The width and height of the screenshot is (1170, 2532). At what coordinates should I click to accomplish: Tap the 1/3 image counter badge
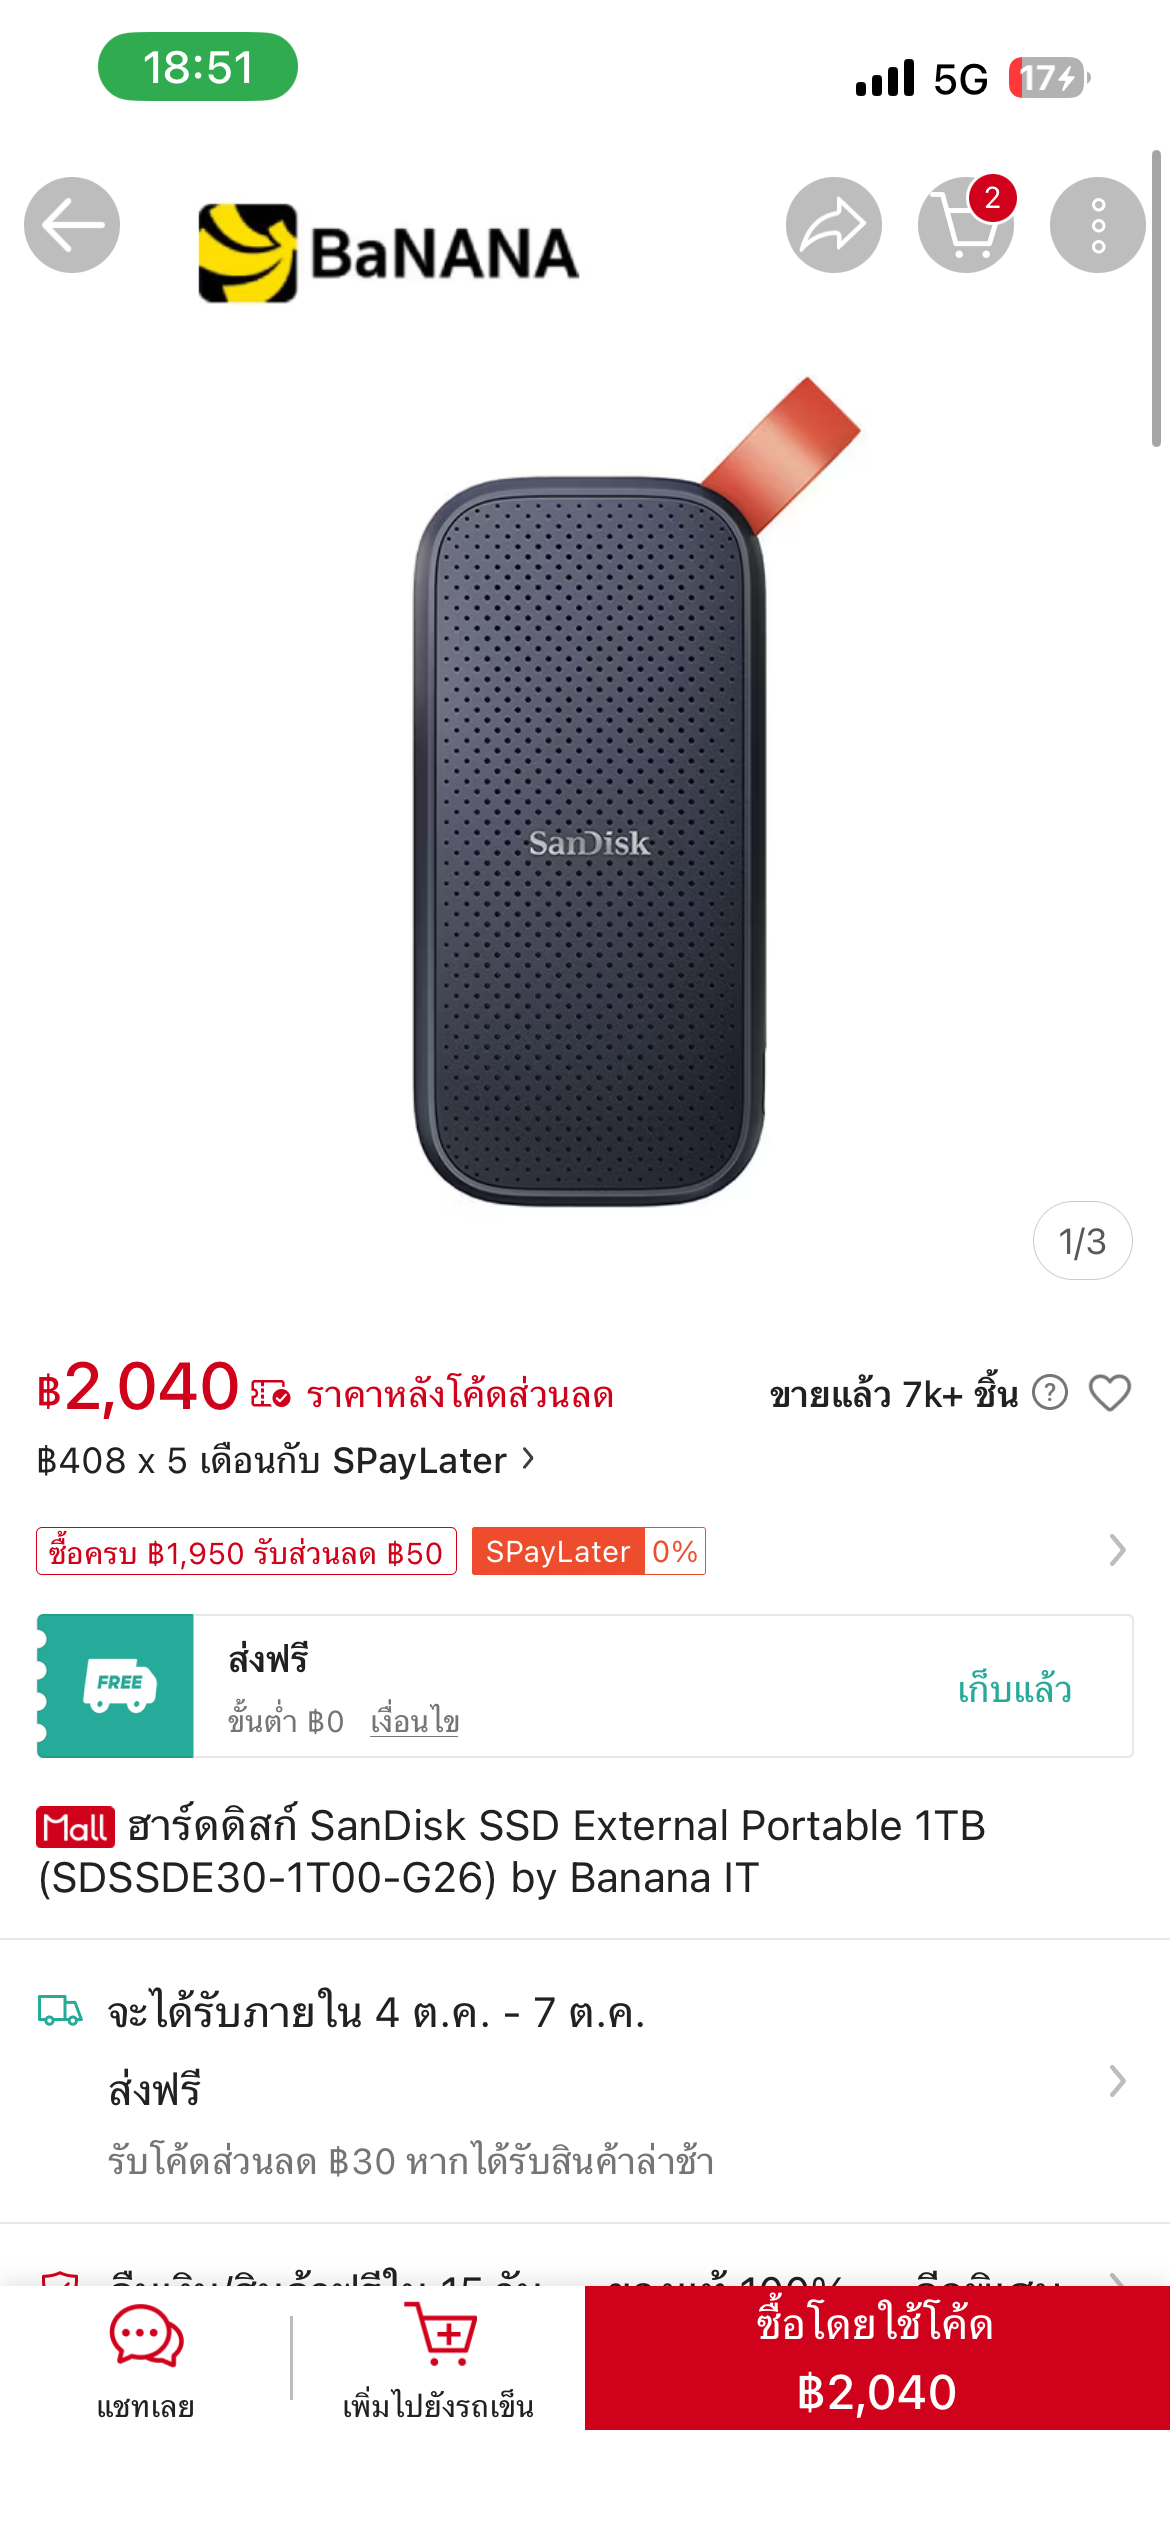(x=1082, y=1241)
